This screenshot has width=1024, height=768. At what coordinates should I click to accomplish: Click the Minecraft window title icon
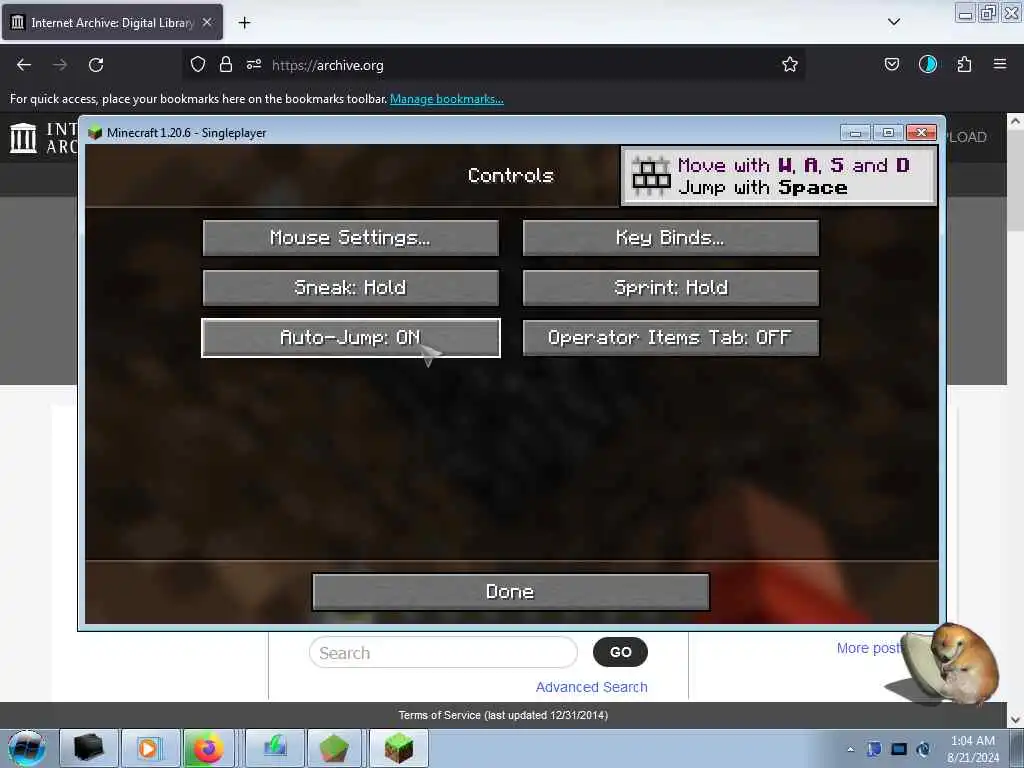tap(95, 133)
